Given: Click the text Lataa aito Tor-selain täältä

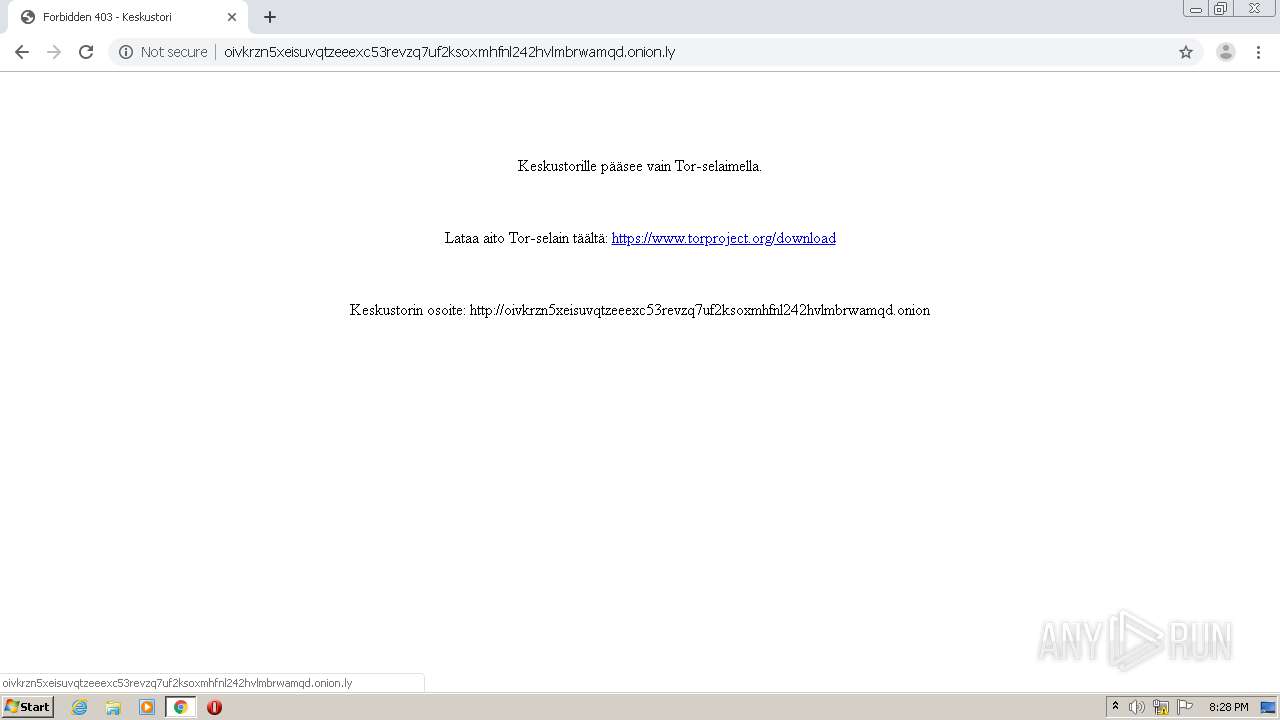Looking at the screenshot, I should [x=526, y=238].
